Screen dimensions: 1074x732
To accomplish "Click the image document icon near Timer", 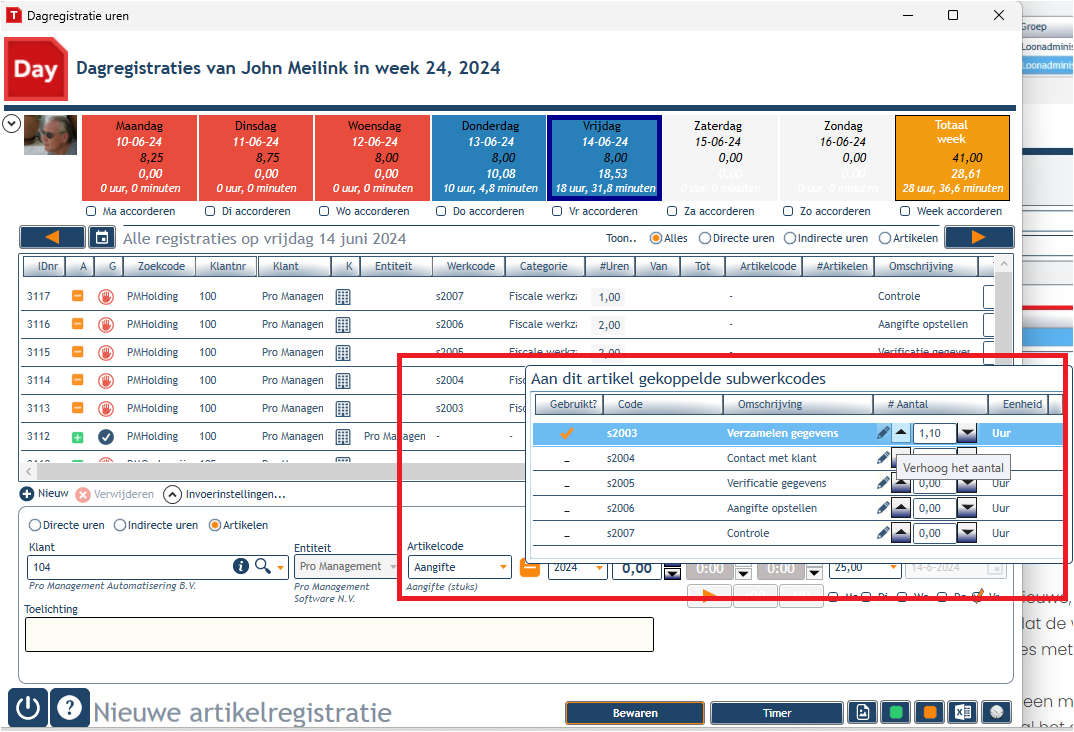I will [x=862, y=713].
